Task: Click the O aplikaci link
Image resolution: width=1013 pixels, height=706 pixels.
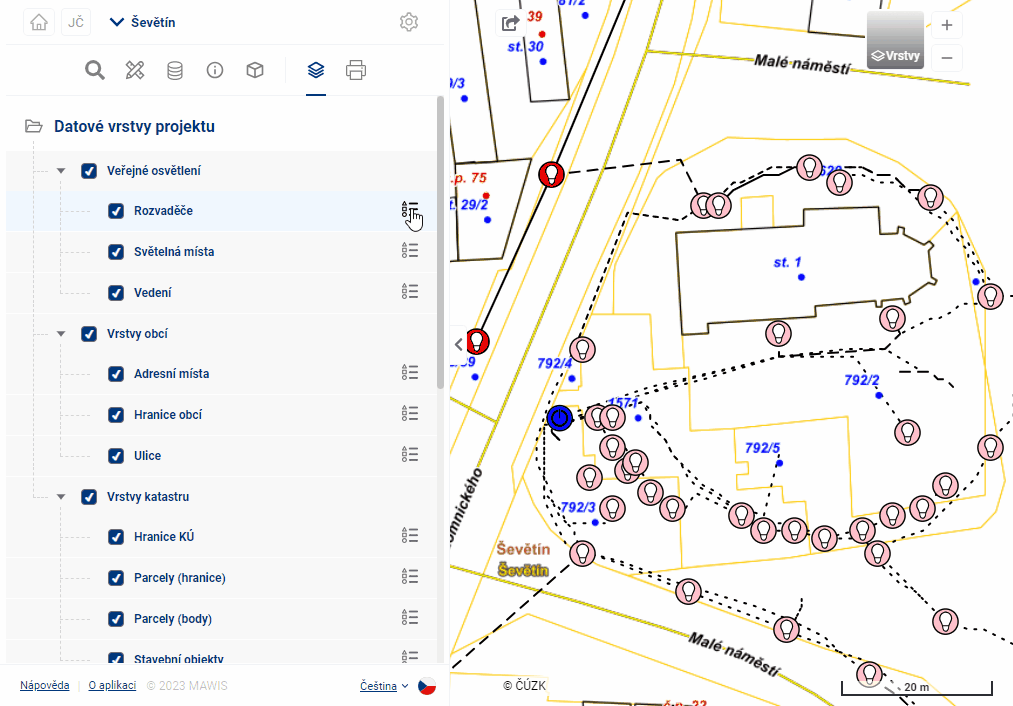Action: pyautogui.click(x=112, y=686)
